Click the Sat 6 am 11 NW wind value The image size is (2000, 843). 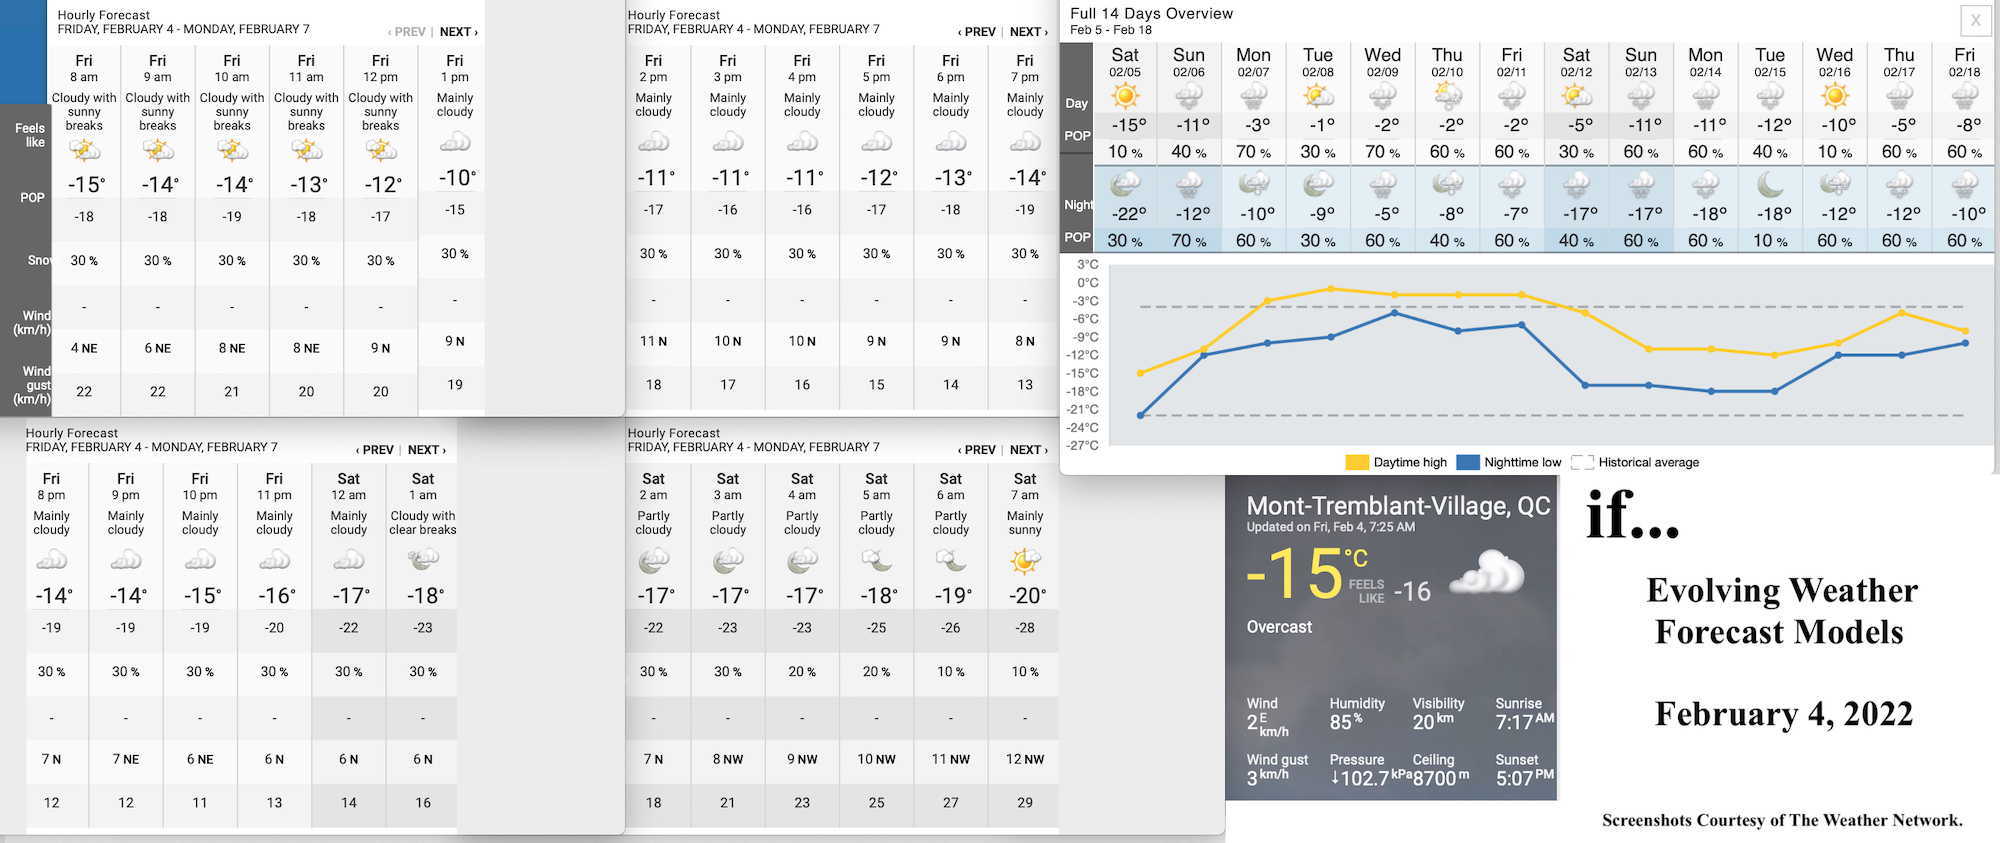[950, 759]
